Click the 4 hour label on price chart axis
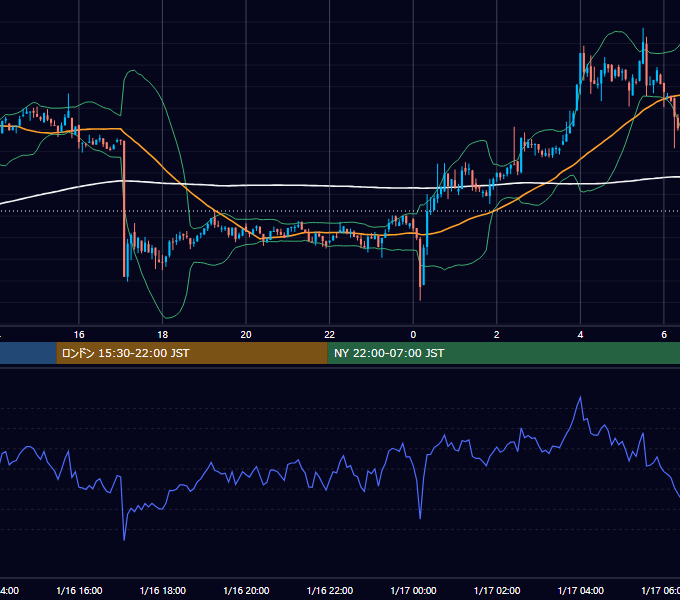Viewport: 680px width, 600px height. (x=580, y=334)
